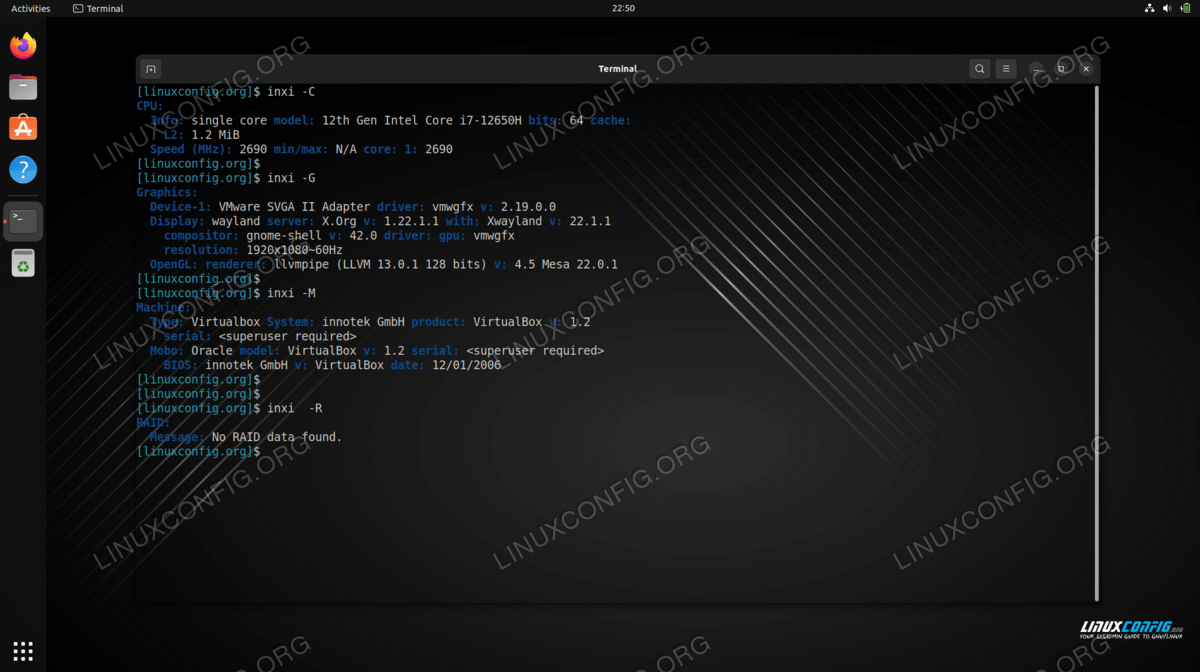Open Ubuntu Software from the dock
This screenshot has width=1200, height=672.
(x=23, y=128)
